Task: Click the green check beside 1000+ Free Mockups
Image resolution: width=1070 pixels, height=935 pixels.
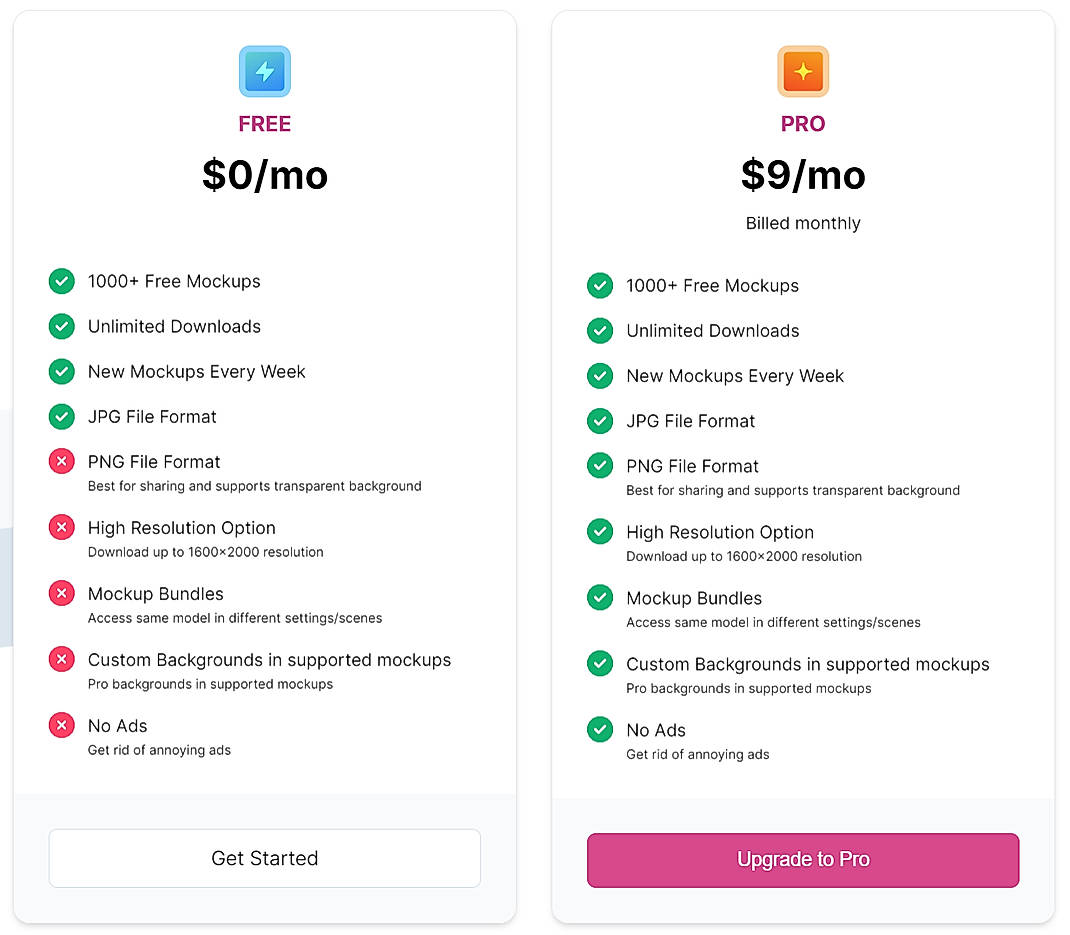Action: (61, 281)
